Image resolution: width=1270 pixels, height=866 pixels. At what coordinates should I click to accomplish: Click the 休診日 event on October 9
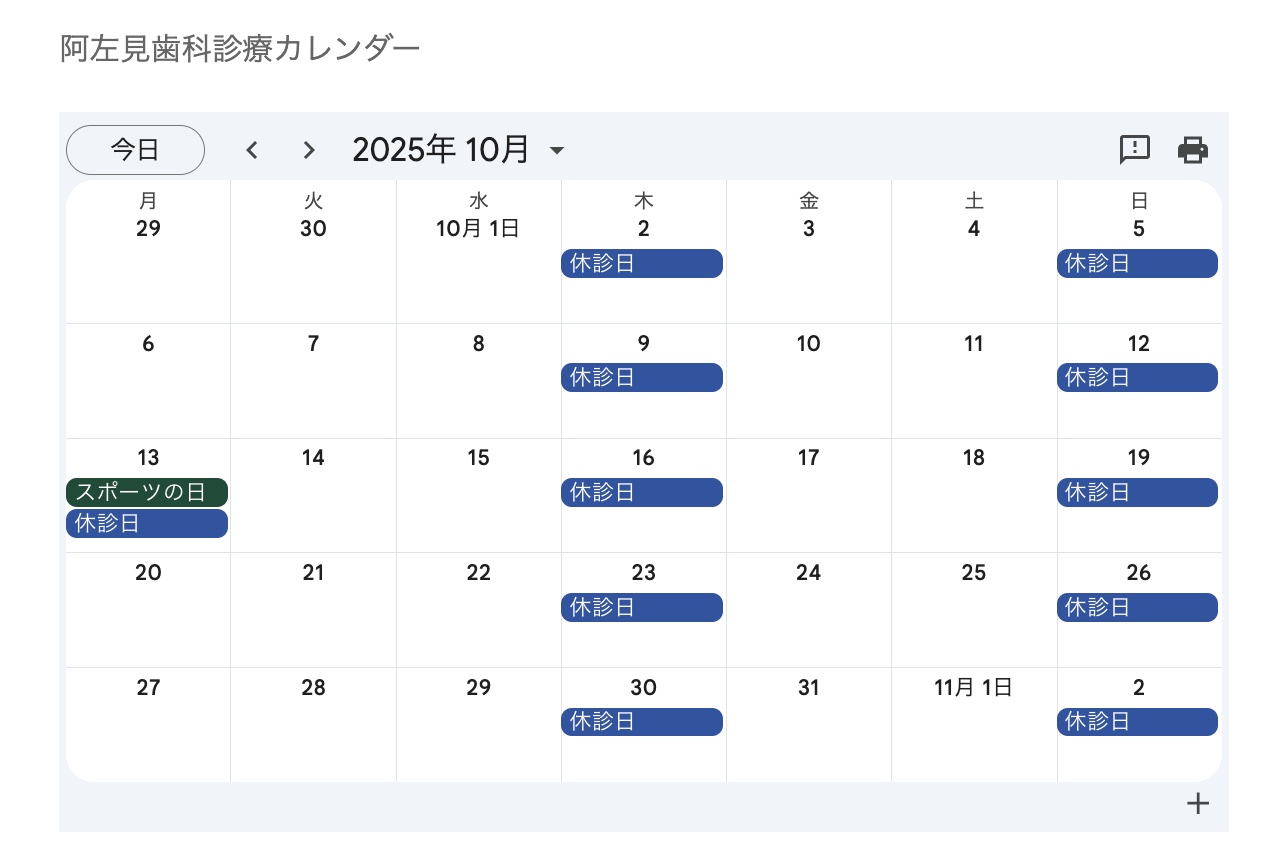pyautogui.click(x=642, y=378)
